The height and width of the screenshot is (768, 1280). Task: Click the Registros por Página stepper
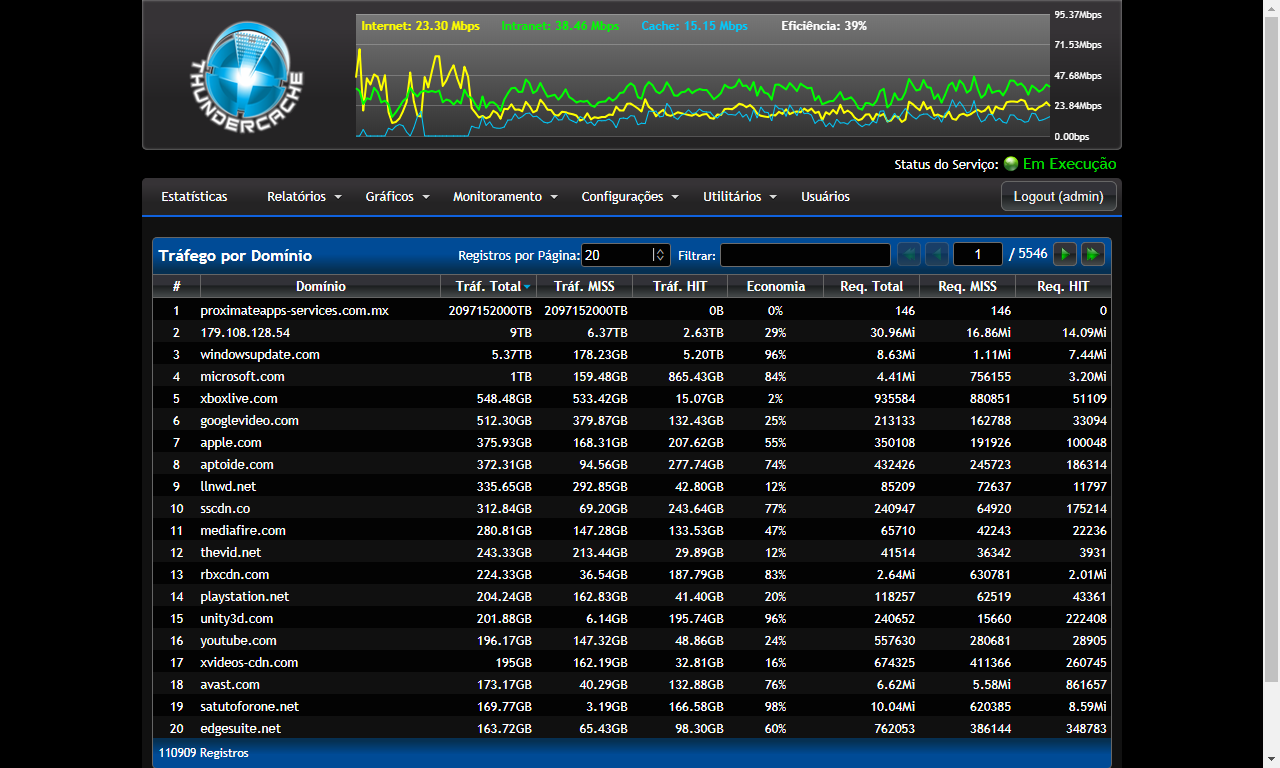[x=659, y=255]
